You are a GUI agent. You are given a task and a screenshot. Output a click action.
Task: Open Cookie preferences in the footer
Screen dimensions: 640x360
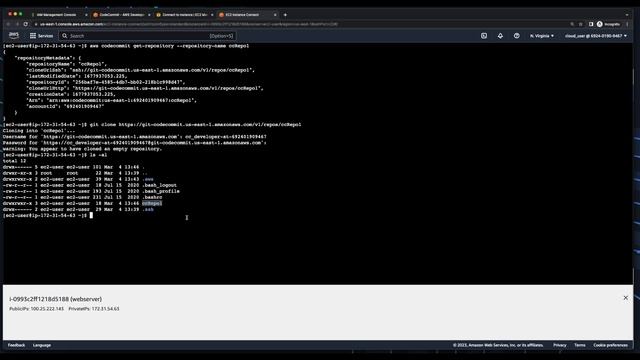(x=610, y=345)
